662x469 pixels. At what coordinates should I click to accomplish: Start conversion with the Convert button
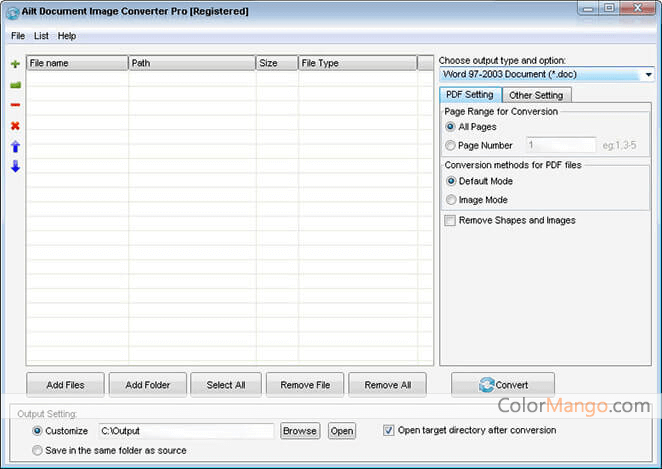[503, 385]
